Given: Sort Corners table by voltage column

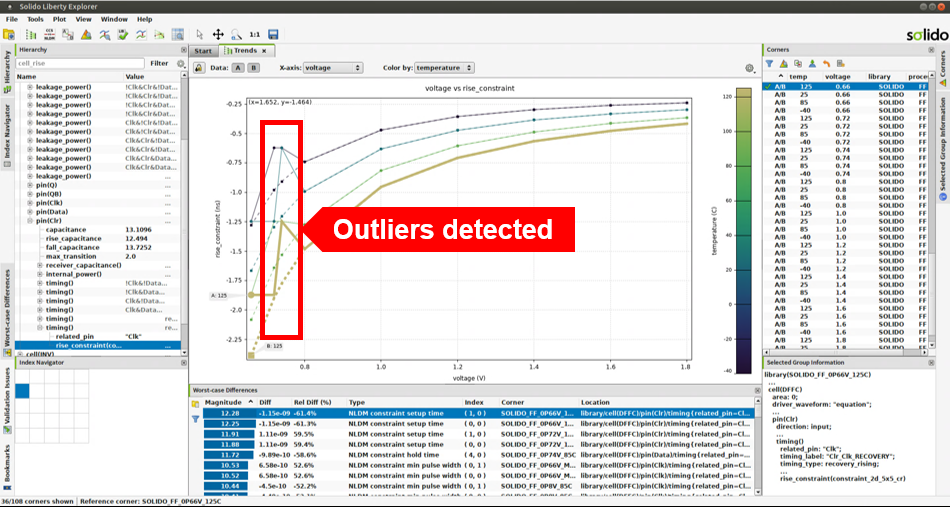Looking at the screenshot, I should tap(839, 77).
